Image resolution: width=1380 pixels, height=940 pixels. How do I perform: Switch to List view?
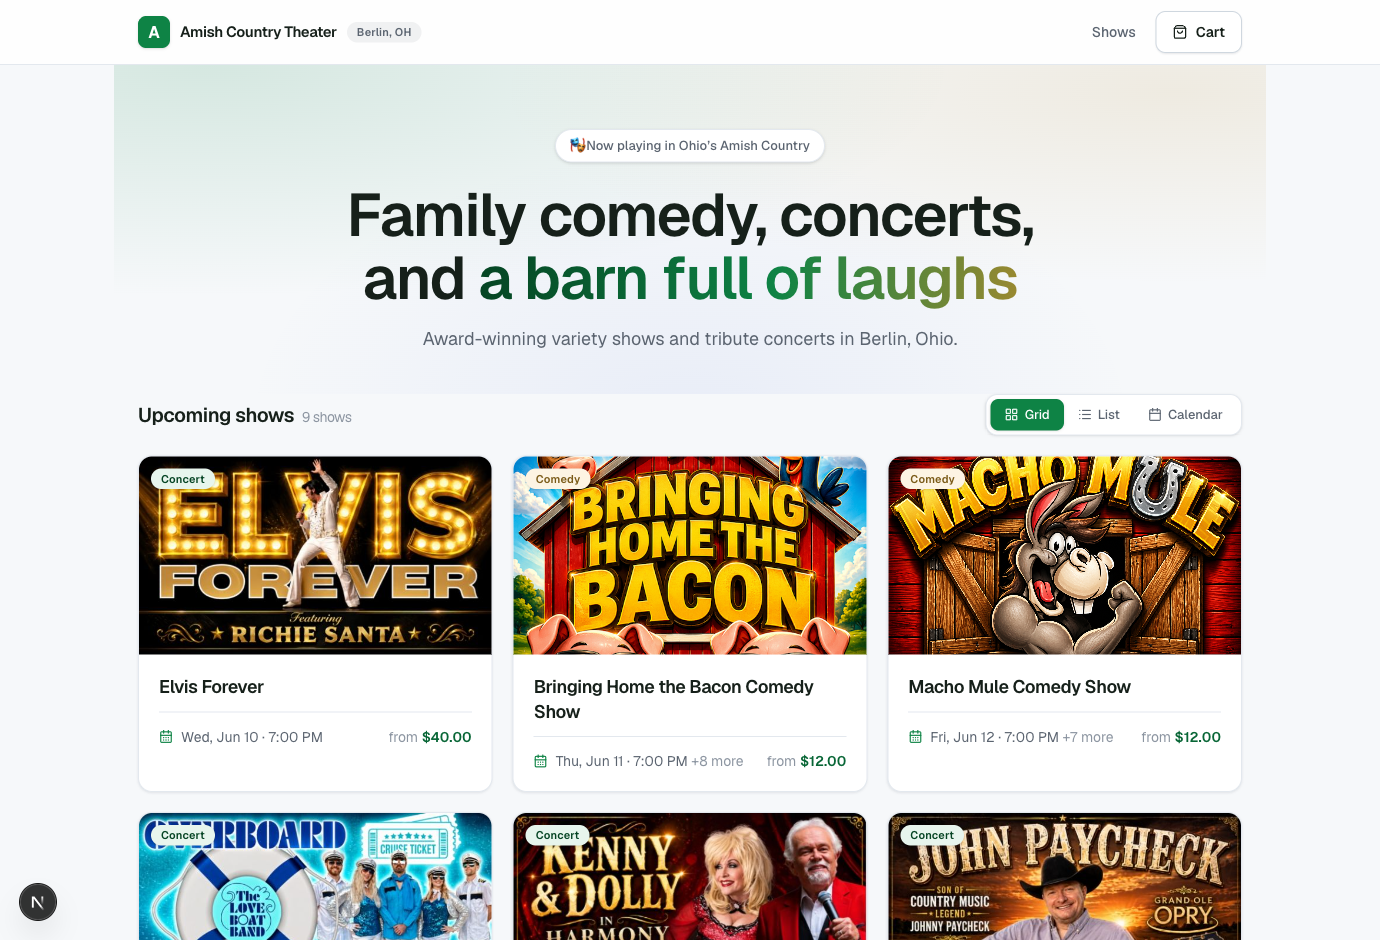1099,415
